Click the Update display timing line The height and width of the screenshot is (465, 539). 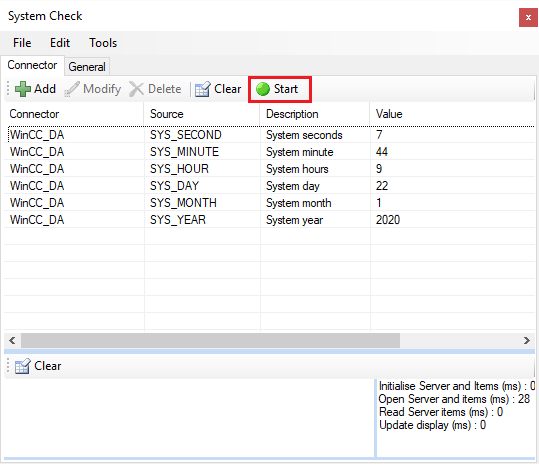(x=432, y=425)
